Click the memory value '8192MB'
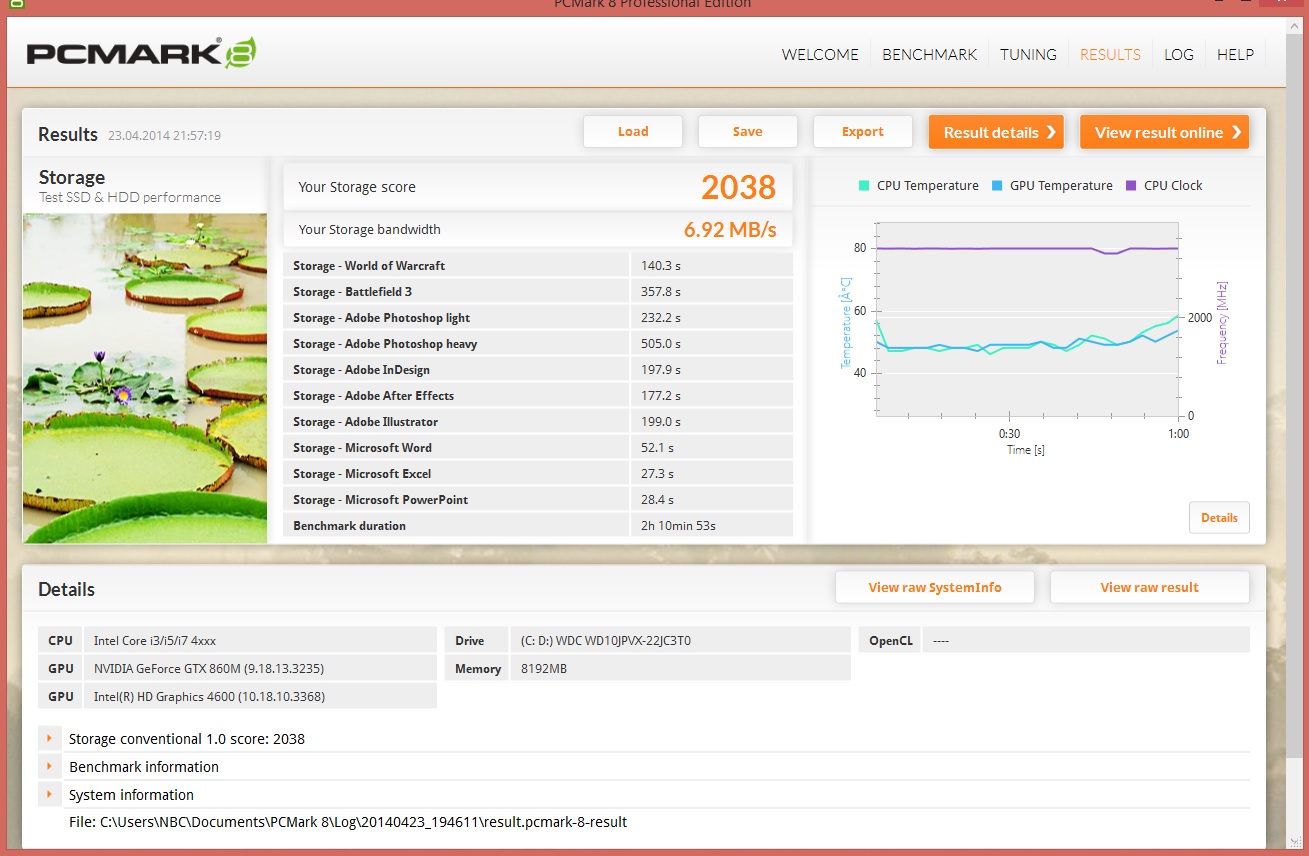This screenshot has width=1309, height=856. point(544,669)
